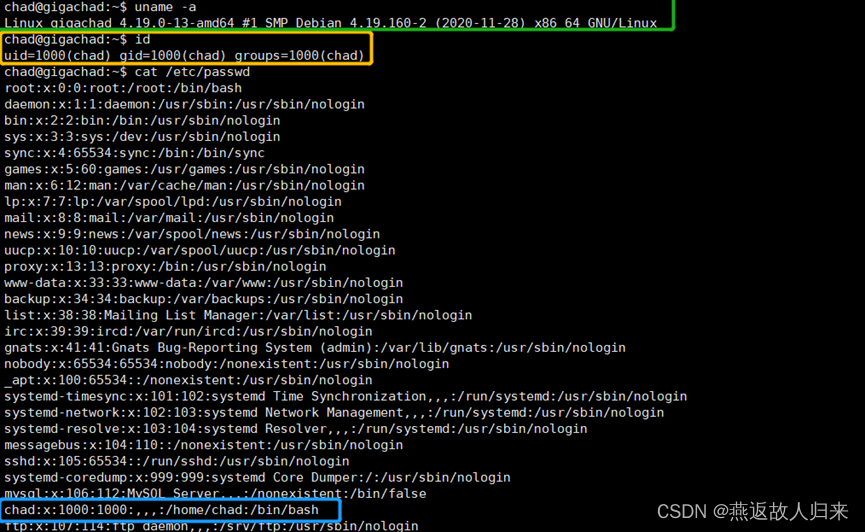This screenshot has height=532, width=865.
Task: Click the _apt:x:100:65534 passwd entry
Action: tap(188, 380)
